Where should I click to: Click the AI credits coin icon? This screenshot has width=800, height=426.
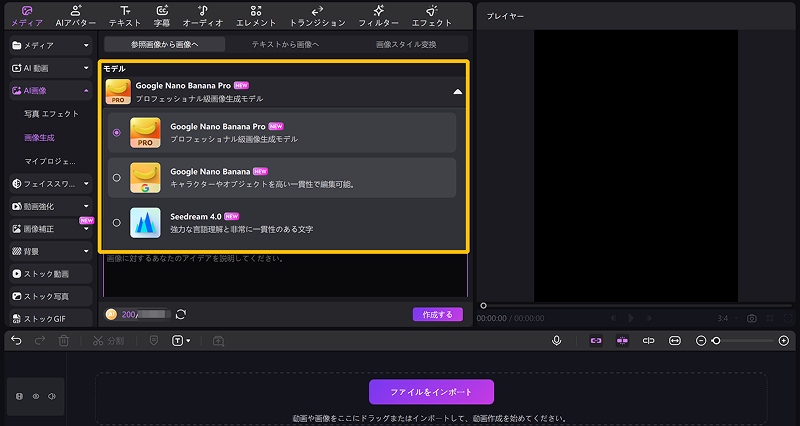111,314
